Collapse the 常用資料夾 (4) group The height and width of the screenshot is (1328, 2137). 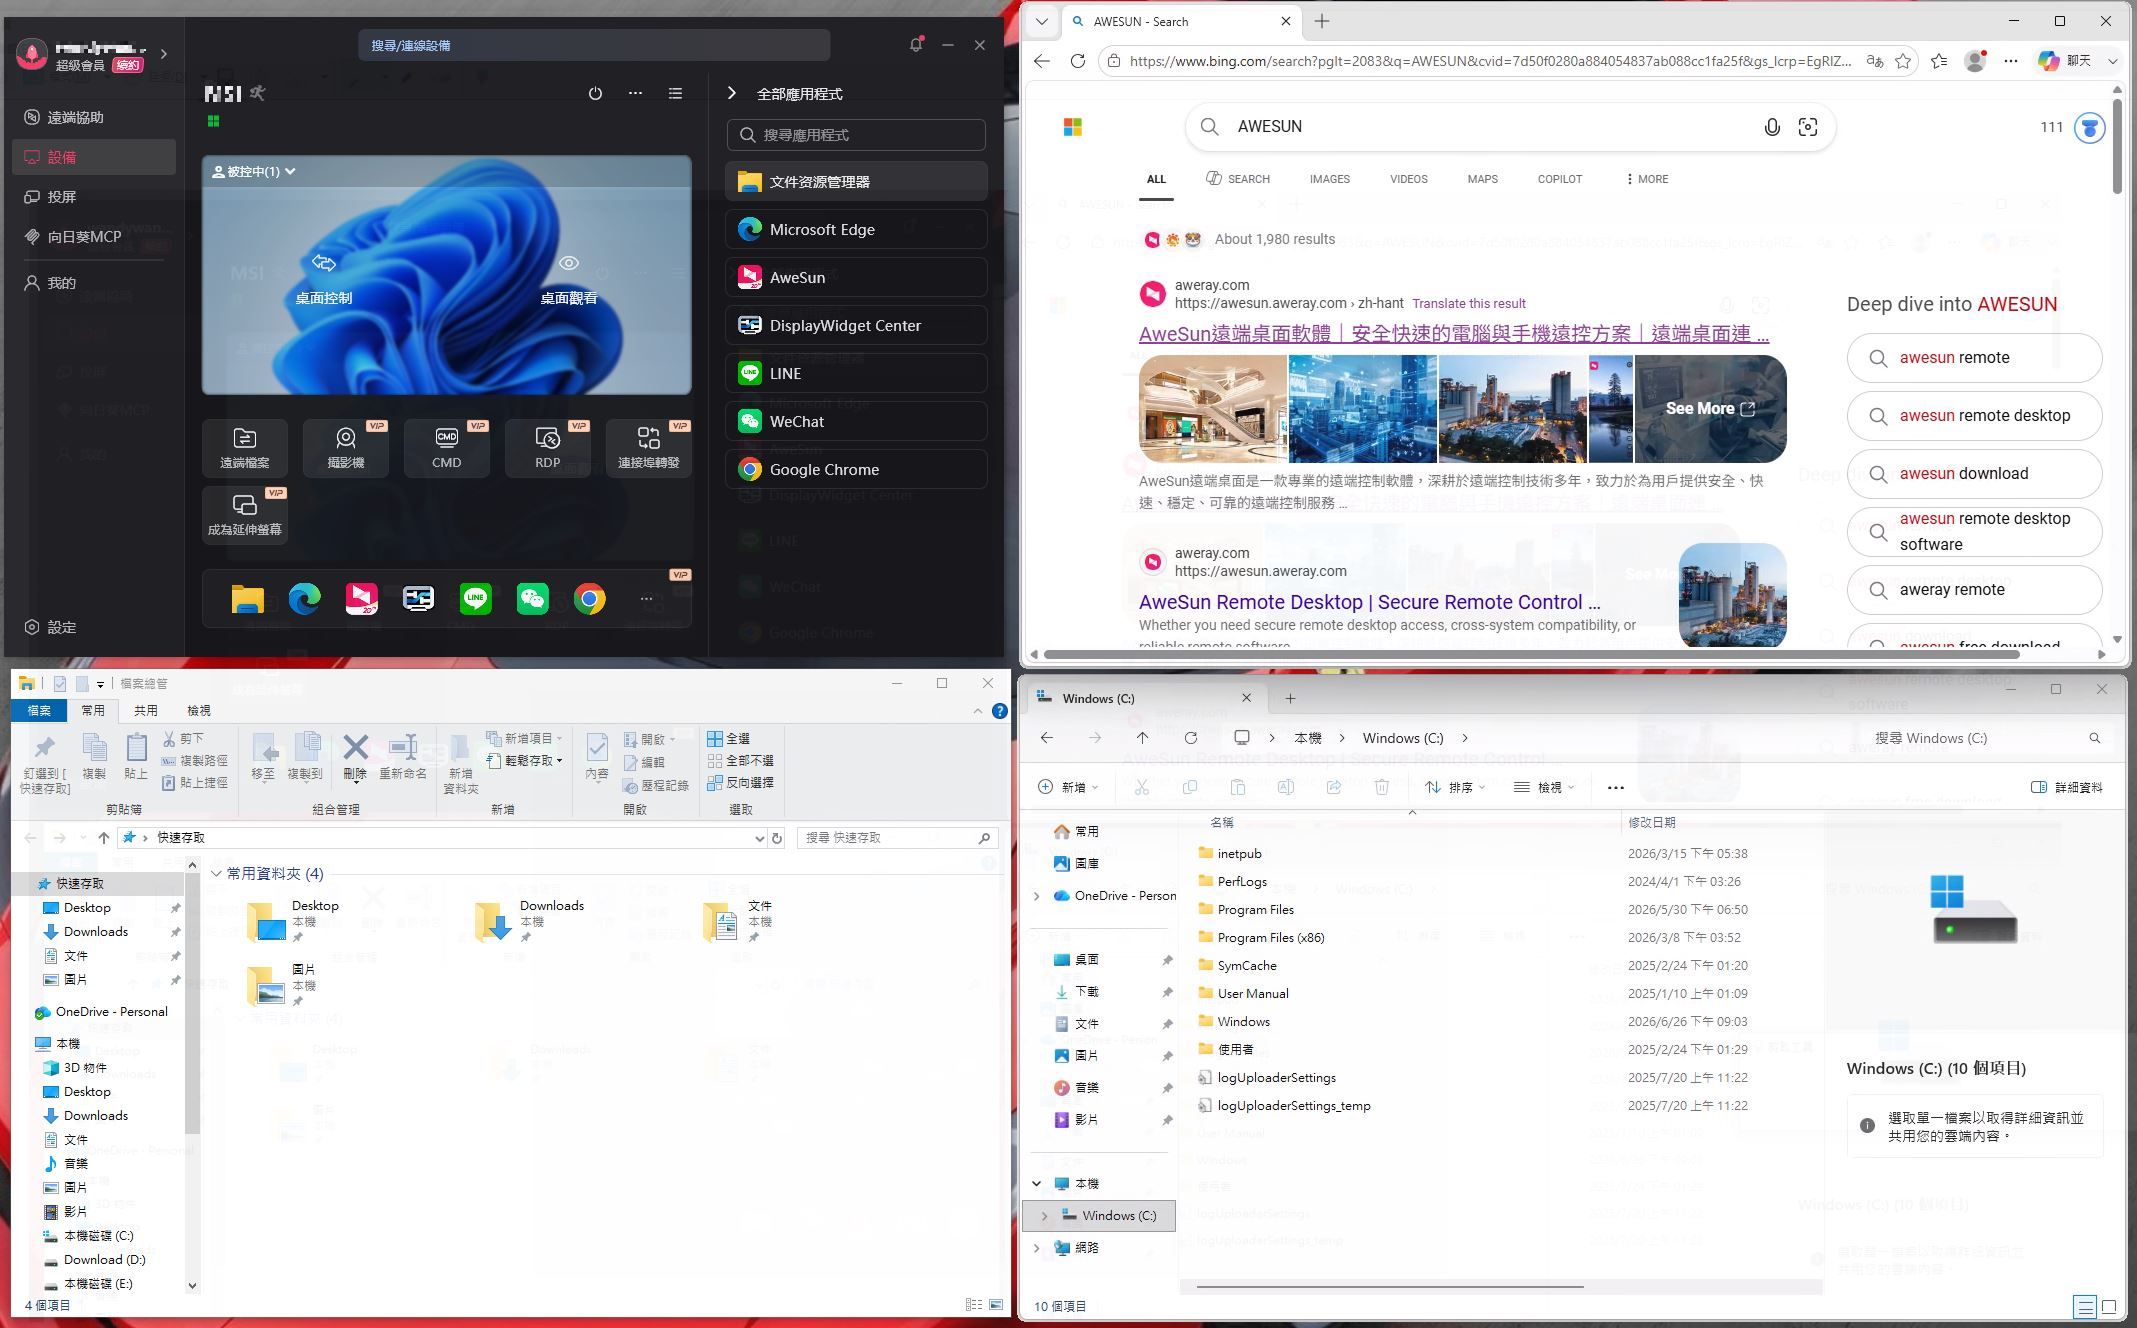(216, 873)
